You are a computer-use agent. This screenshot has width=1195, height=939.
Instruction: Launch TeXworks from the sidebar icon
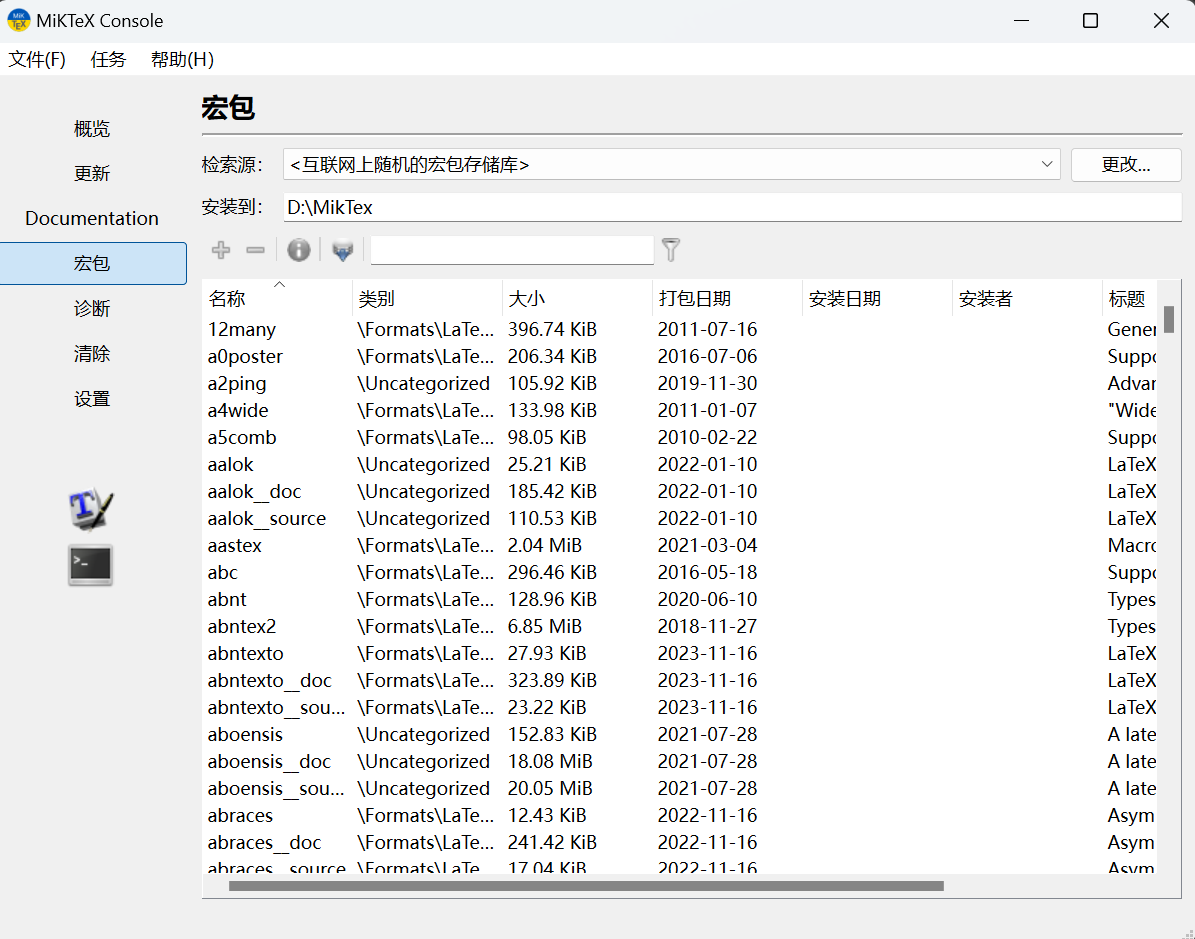click(91, 509)
